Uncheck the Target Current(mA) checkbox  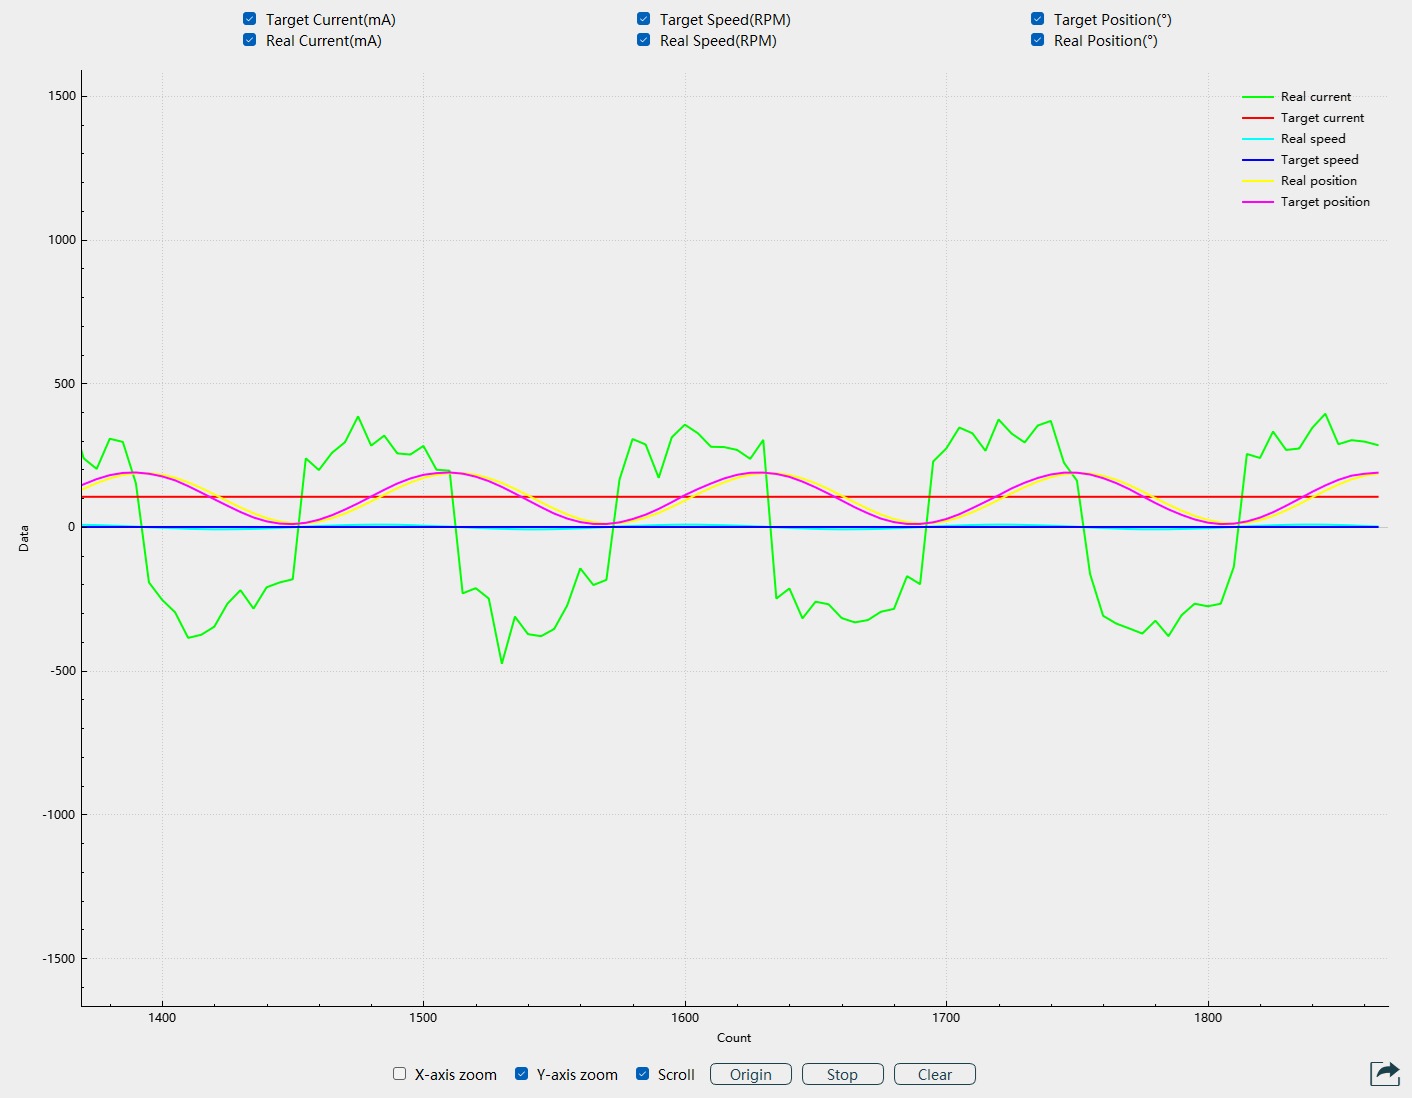tap(250, 19)
